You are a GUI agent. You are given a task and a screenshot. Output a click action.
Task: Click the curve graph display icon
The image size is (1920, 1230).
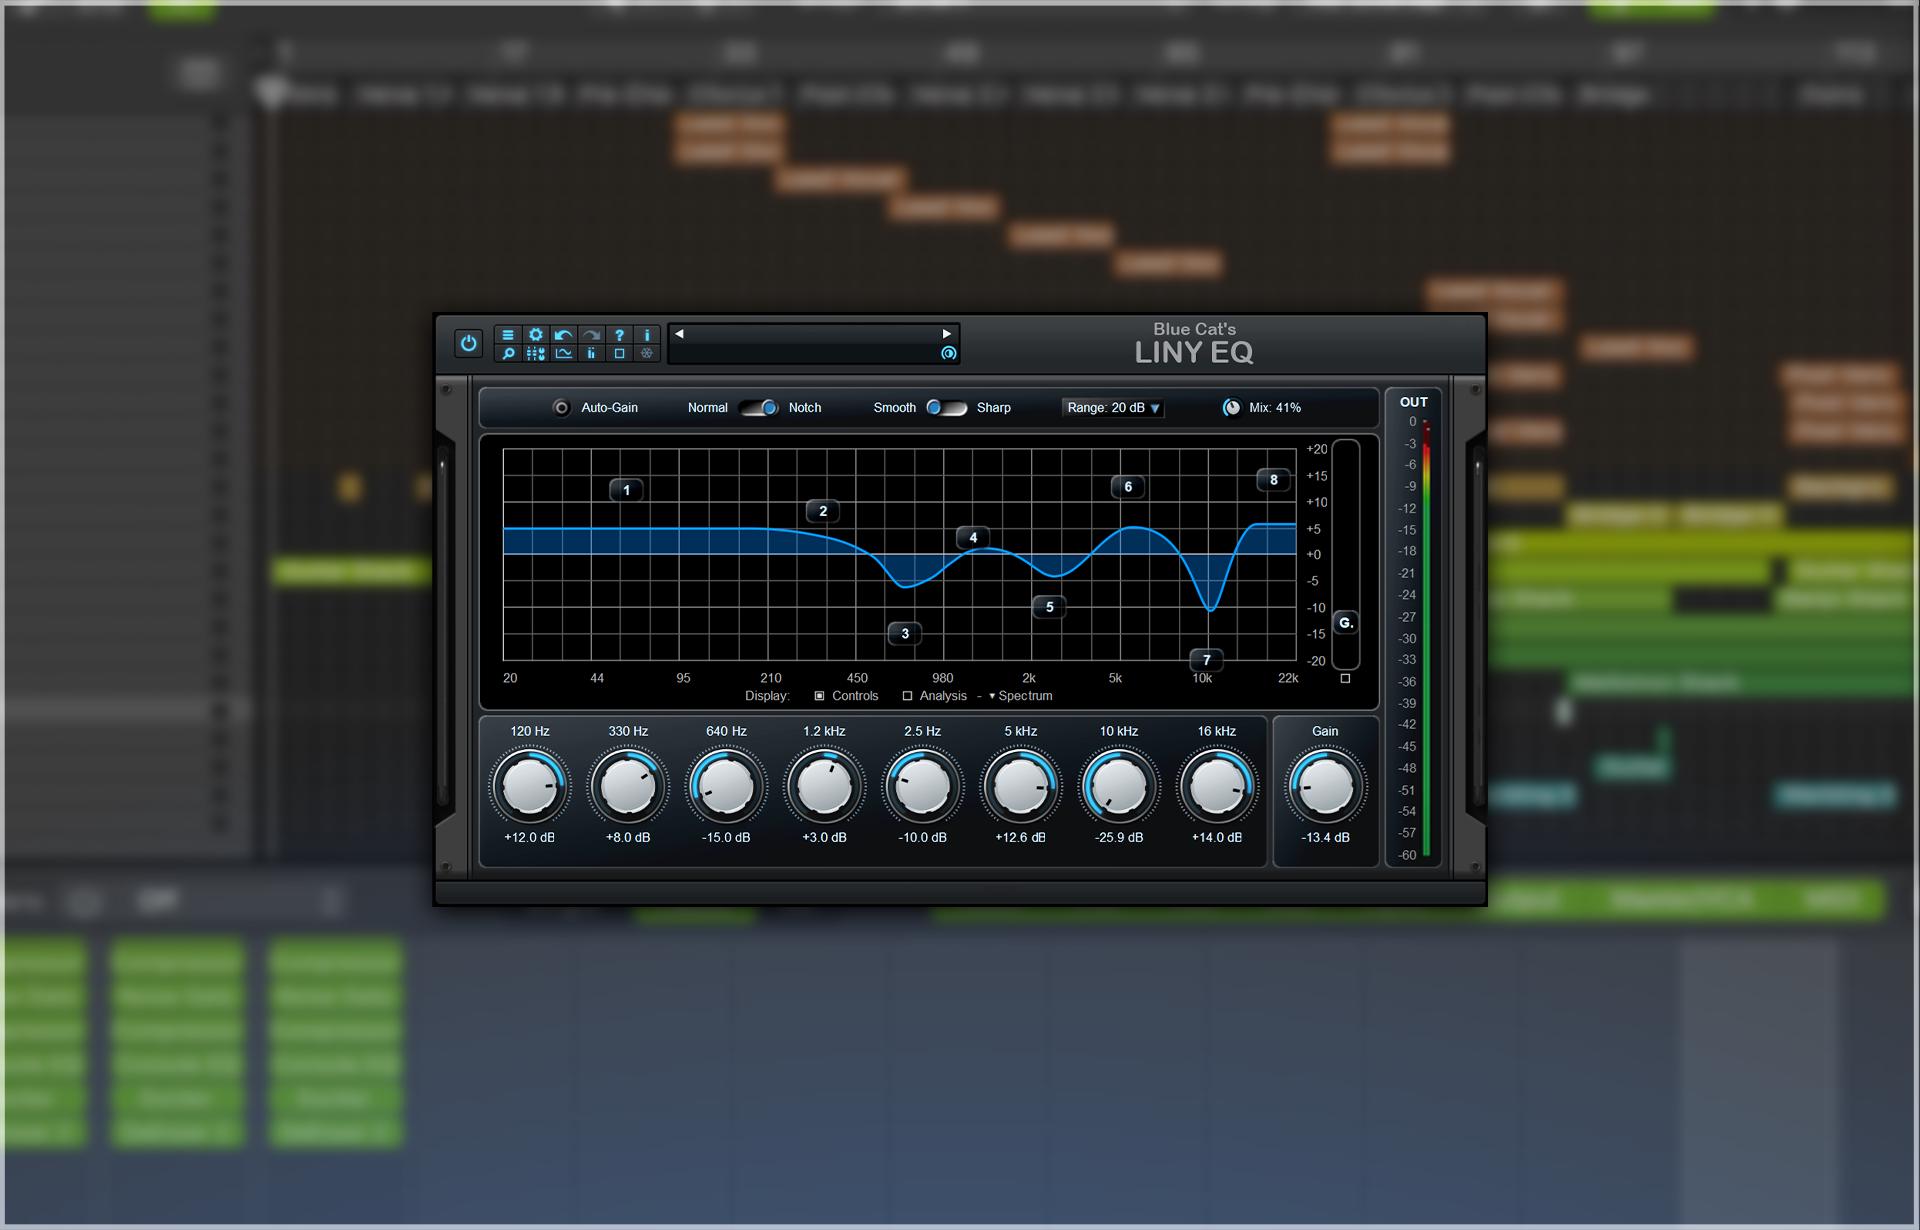tap(564, 353)
